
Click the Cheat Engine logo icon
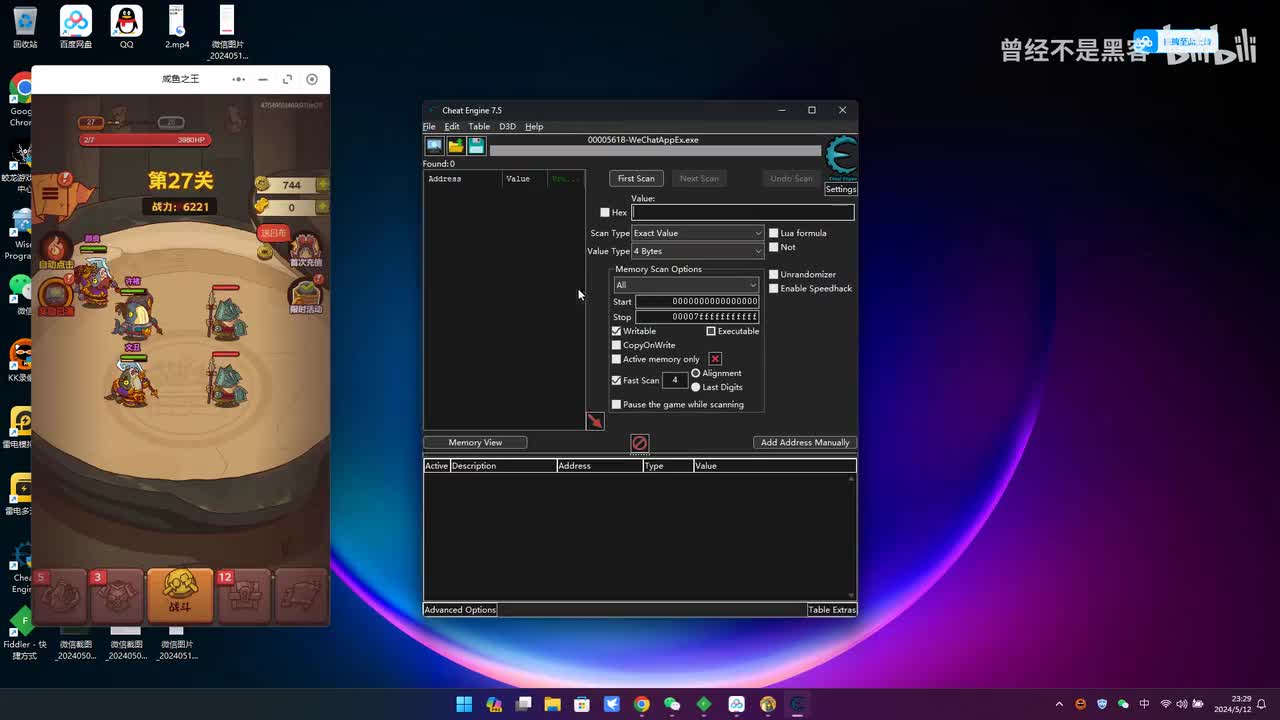pos(841,158)
